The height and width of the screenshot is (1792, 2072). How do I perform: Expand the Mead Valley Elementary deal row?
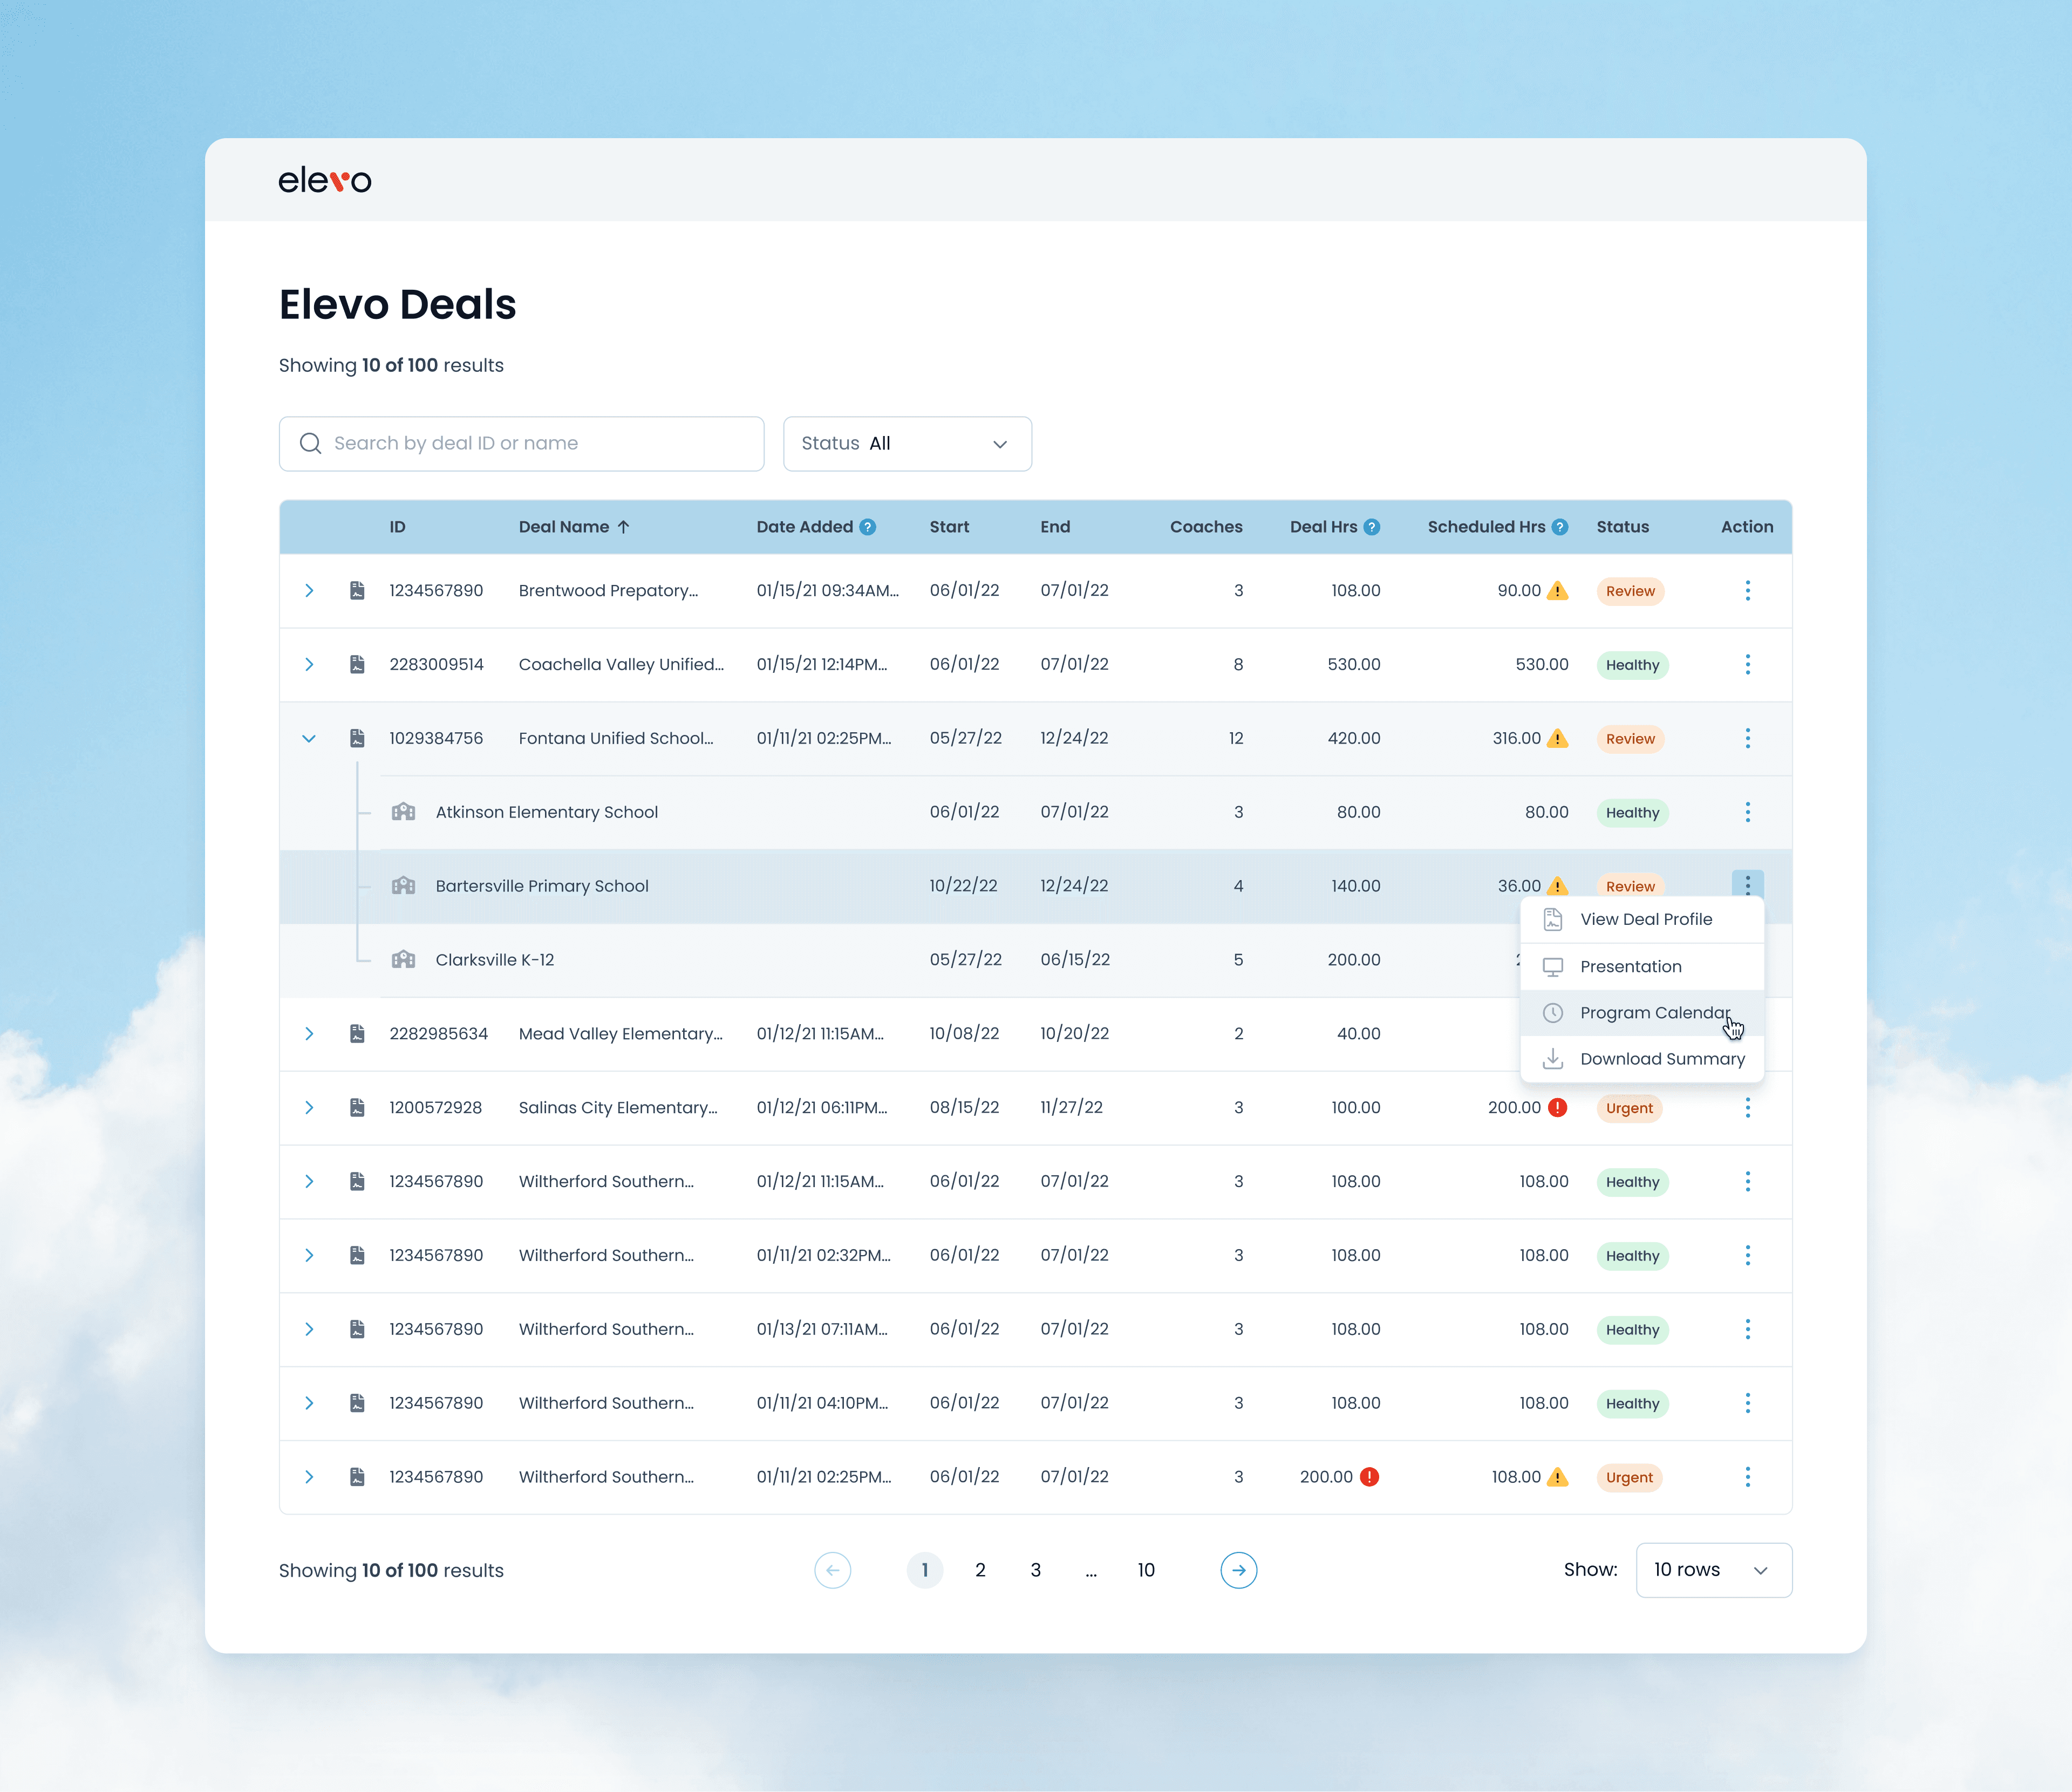(309, 1034)
